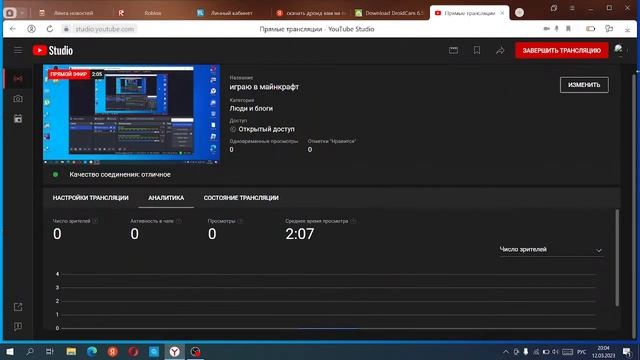This screenshot has height=360, width=640.
Task: Click the category text 'Люди и блоги'
Action: 251,109
